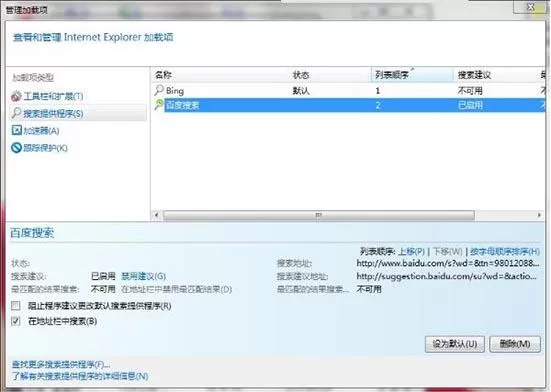This screenshot has width=551, height=392.
Task: Click 在地址栏中禁用最匹配结果(D) link
Action: click(176, 289)
